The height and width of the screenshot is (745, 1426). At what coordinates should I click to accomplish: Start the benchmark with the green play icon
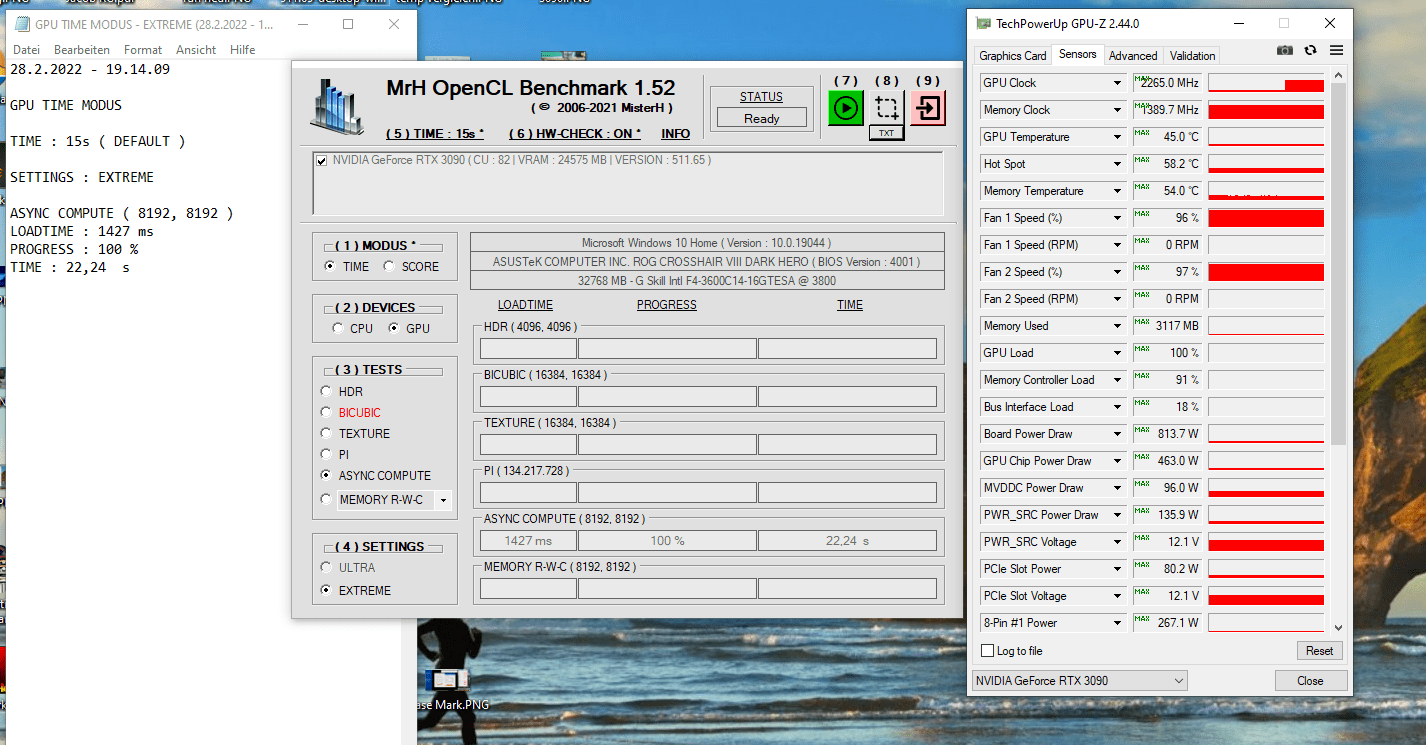coord(846,107)
